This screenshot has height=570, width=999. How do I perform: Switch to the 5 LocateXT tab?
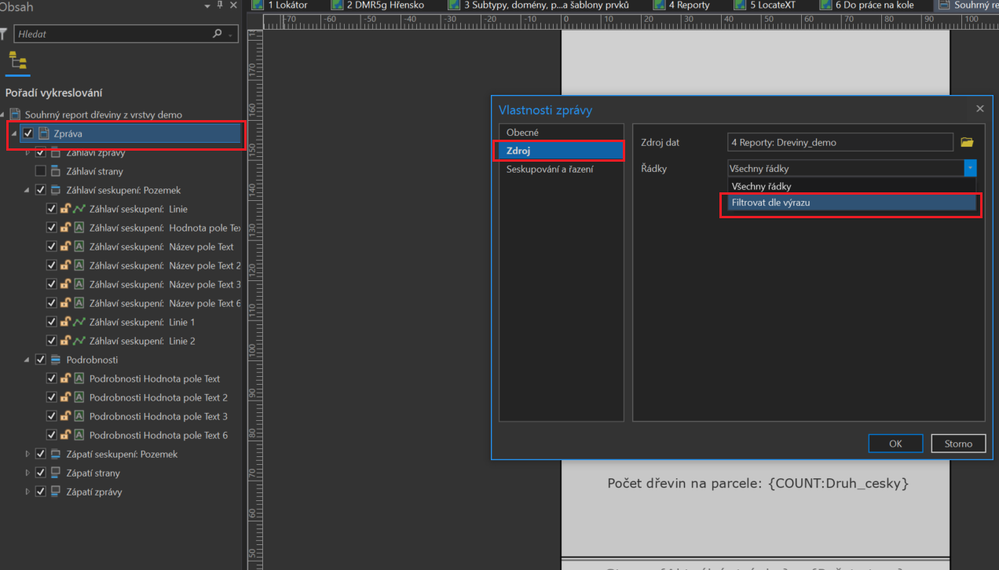766,5
